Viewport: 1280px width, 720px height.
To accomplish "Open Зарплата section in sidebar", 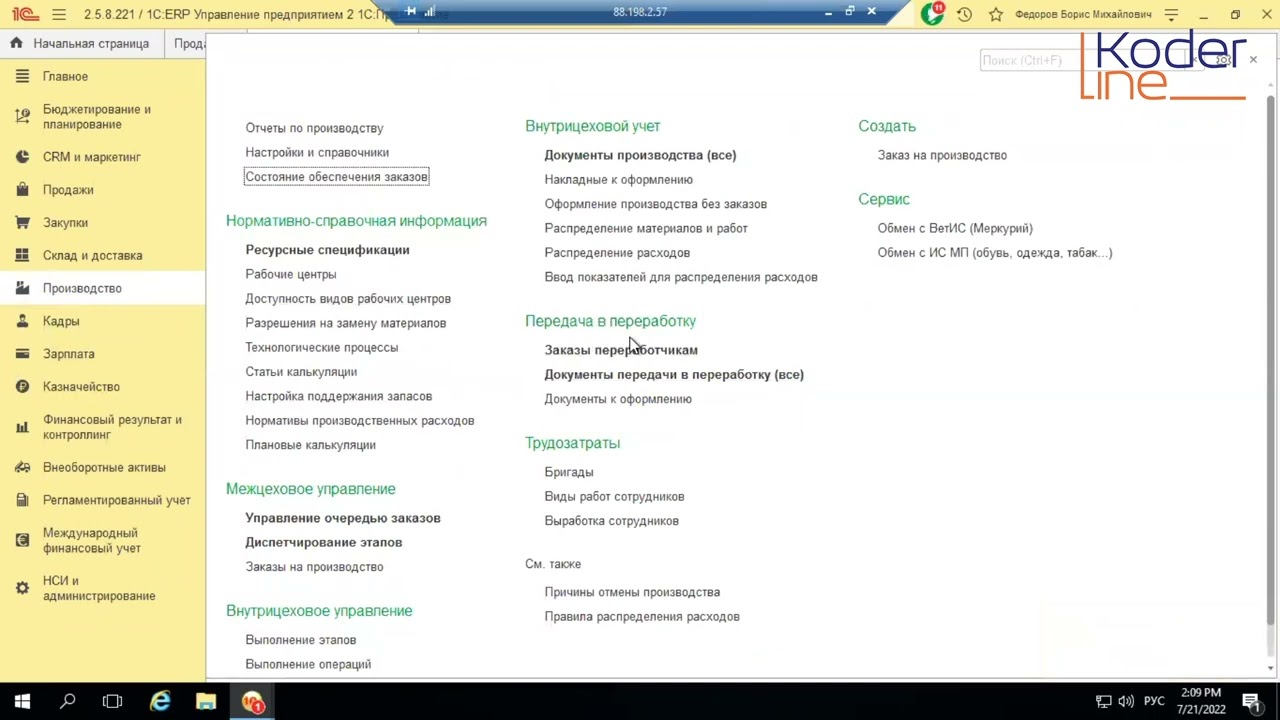I will click(69, 354).
